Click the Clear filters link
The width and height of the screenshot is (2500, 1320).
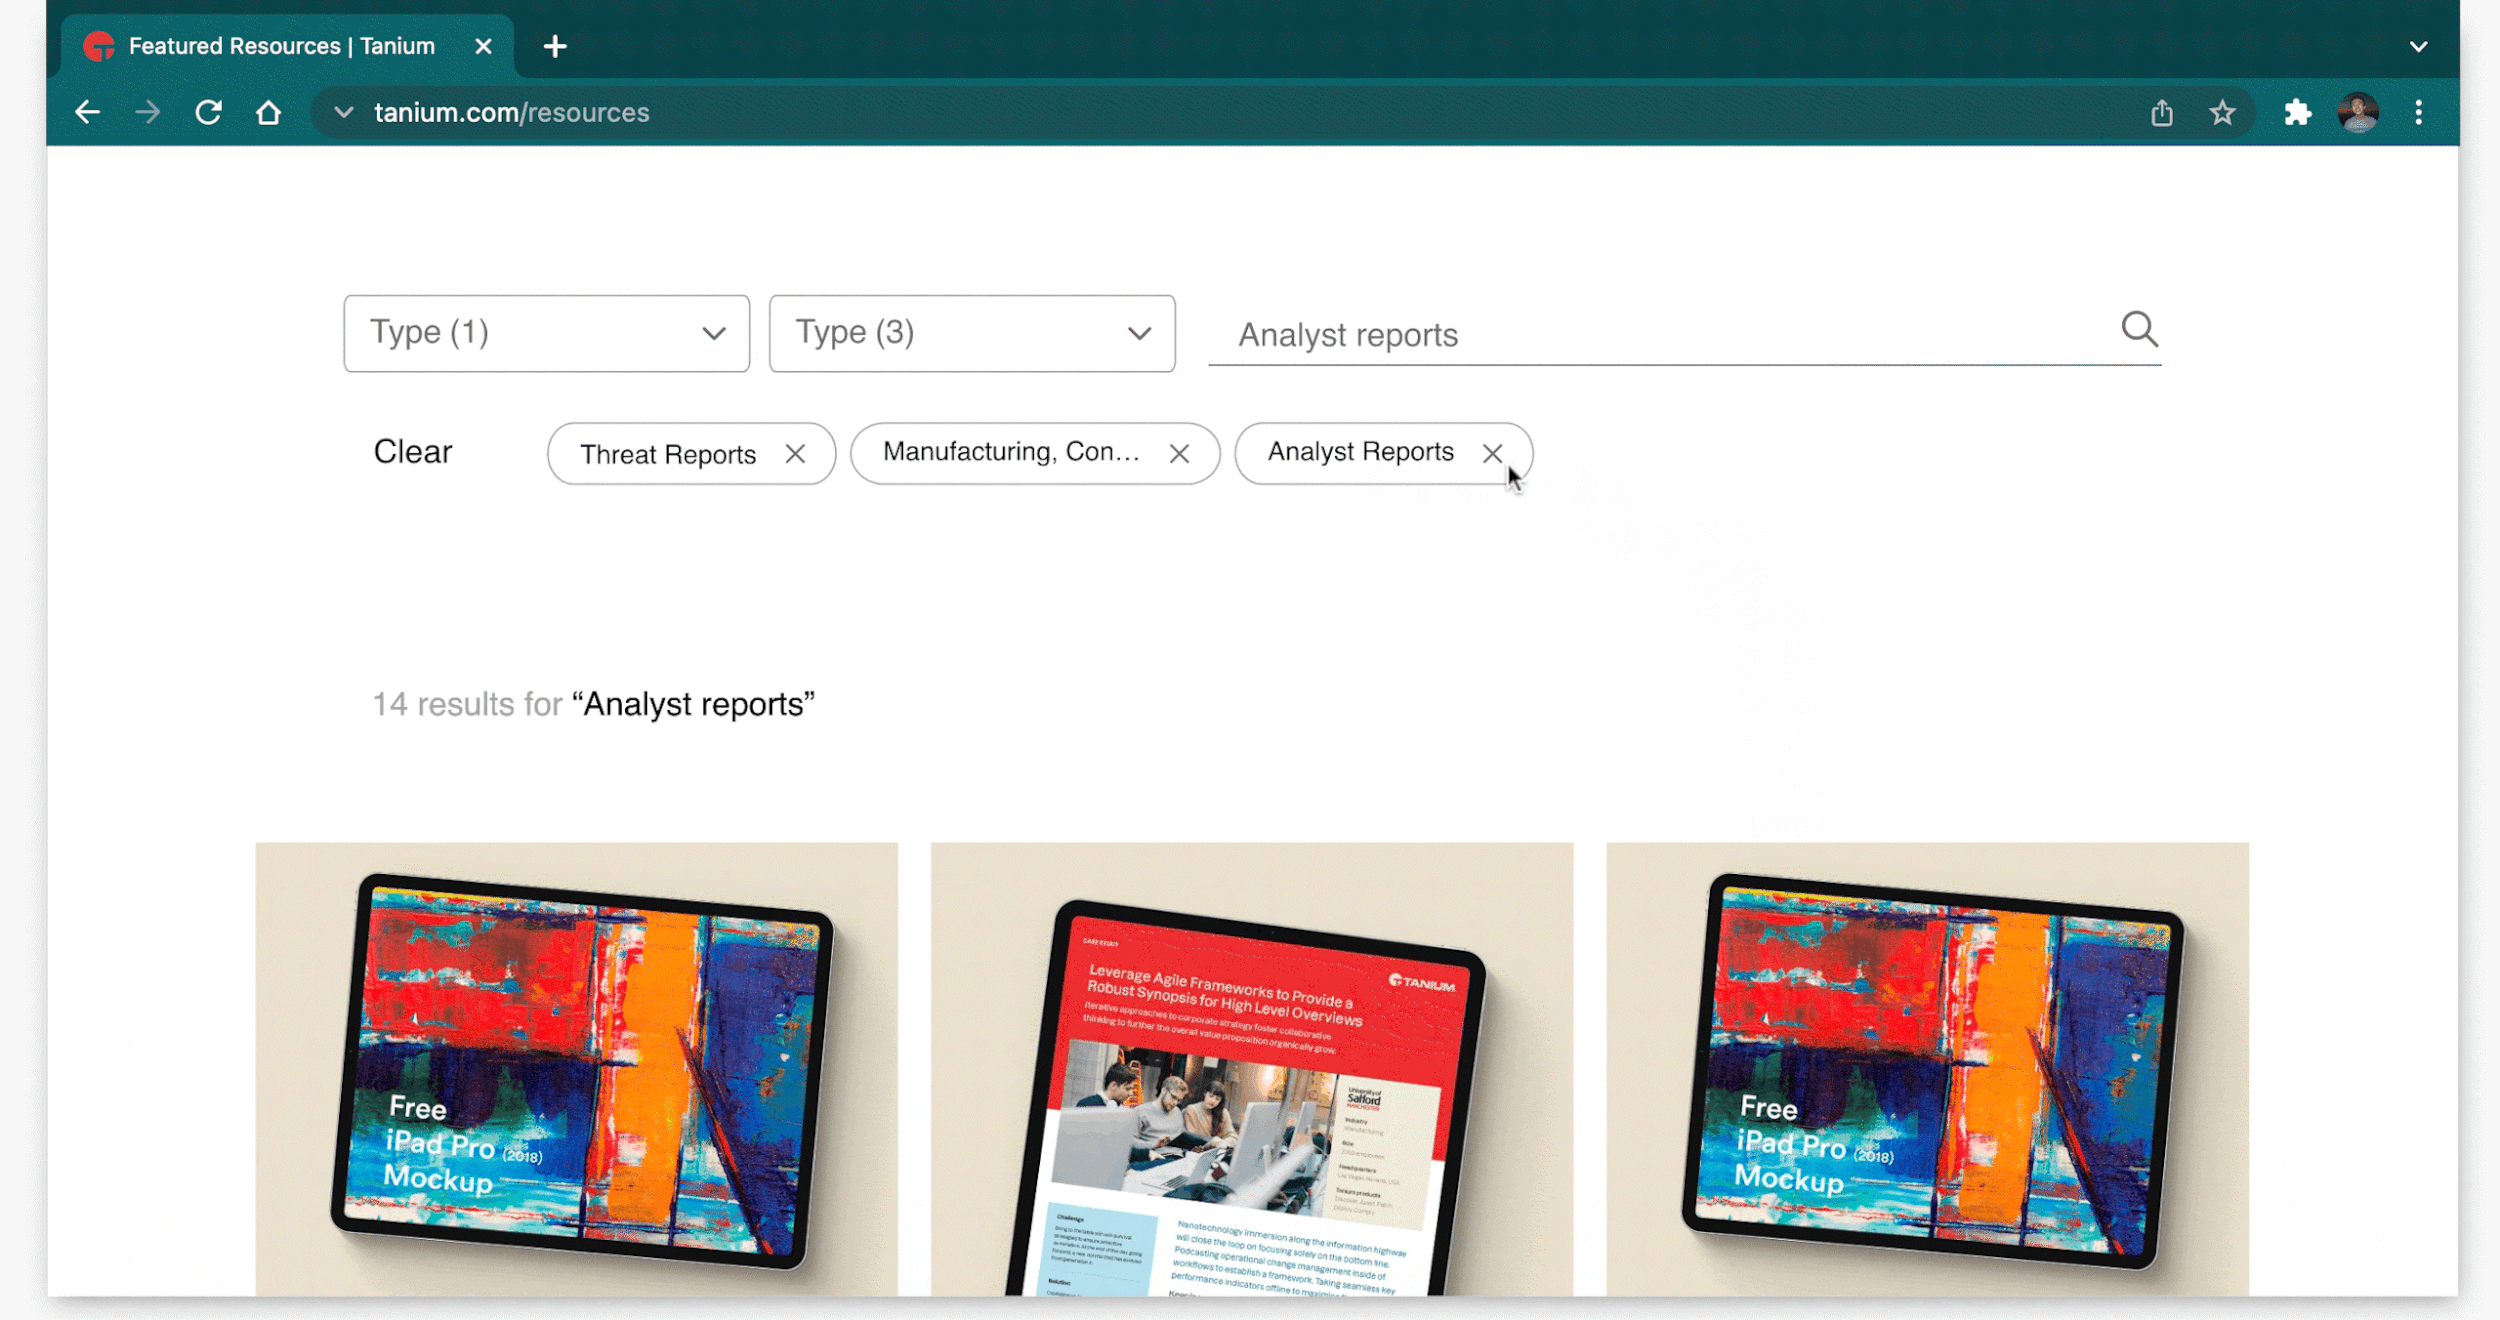[x=412, y=452]
